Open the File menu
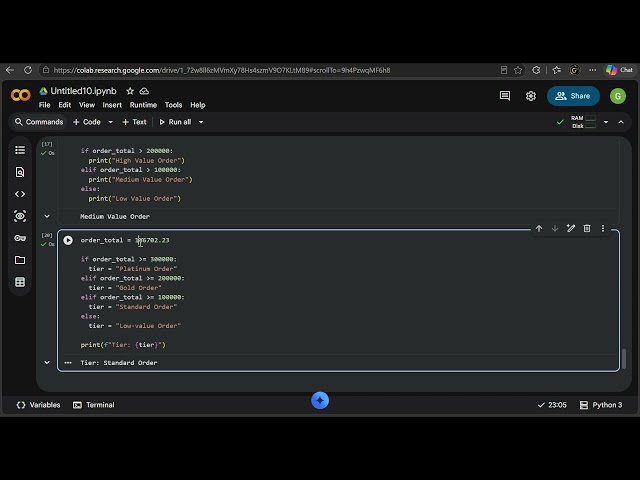The height and width of the screenshot is (480, 640). pos(44,105)
